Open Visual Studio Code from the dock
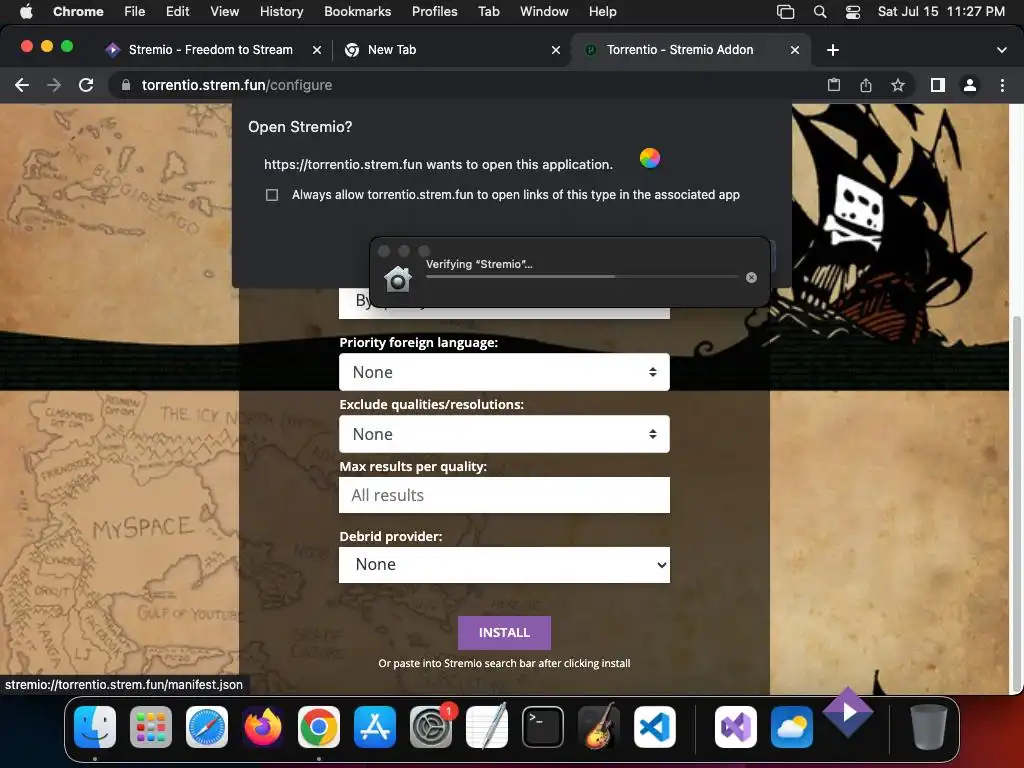The height and width of the screenshot is (768, 1024). tap(655, 727)
